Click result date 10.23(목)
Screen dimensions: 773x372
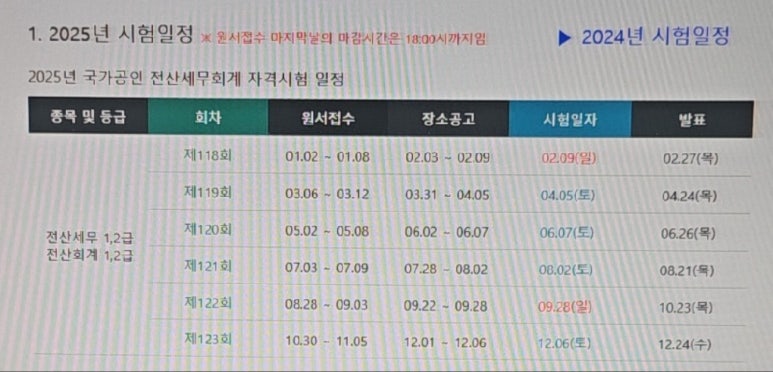686,307
